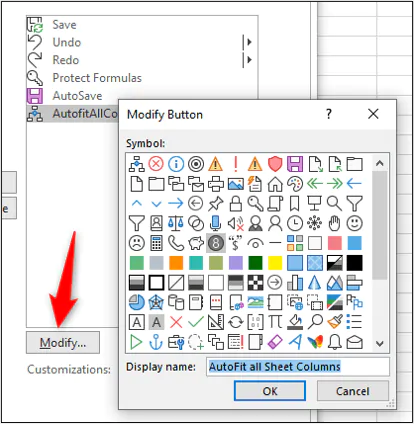Viewport: 414px width, 424px height.
Task: Select the calculator symbol
Action: (156, 243)
